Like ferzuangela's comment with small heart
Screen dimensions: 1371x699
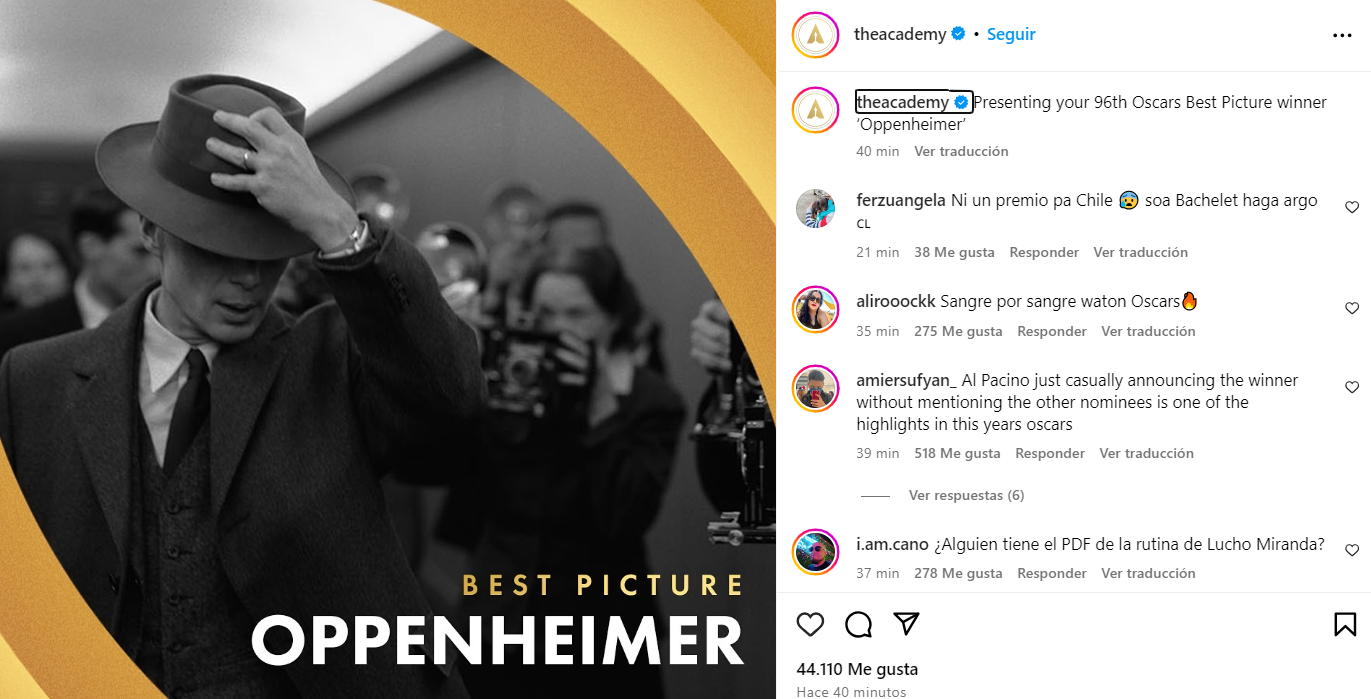point(1352,207)
